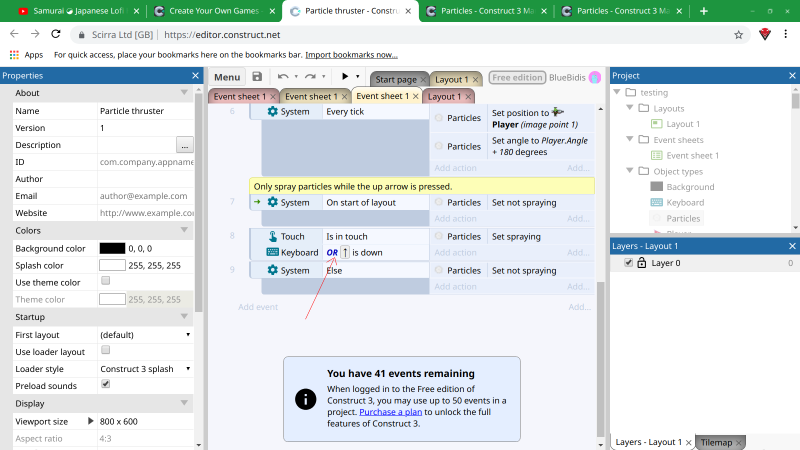Toggle Use theme color checkbox
The height and width of the screenshot is (450, 800).
point(106,281)
